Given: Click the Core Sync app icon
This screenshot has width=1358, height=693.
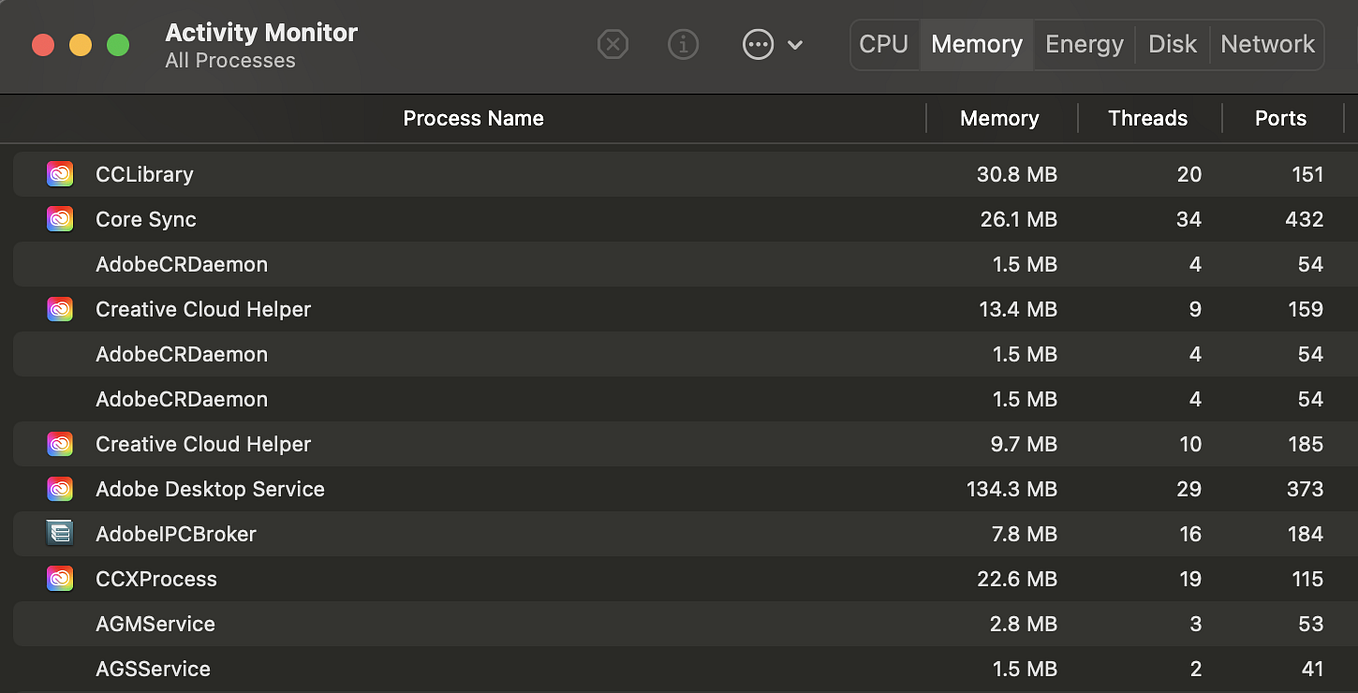Looking at the screenshot, I should click(x=60, y=219).
